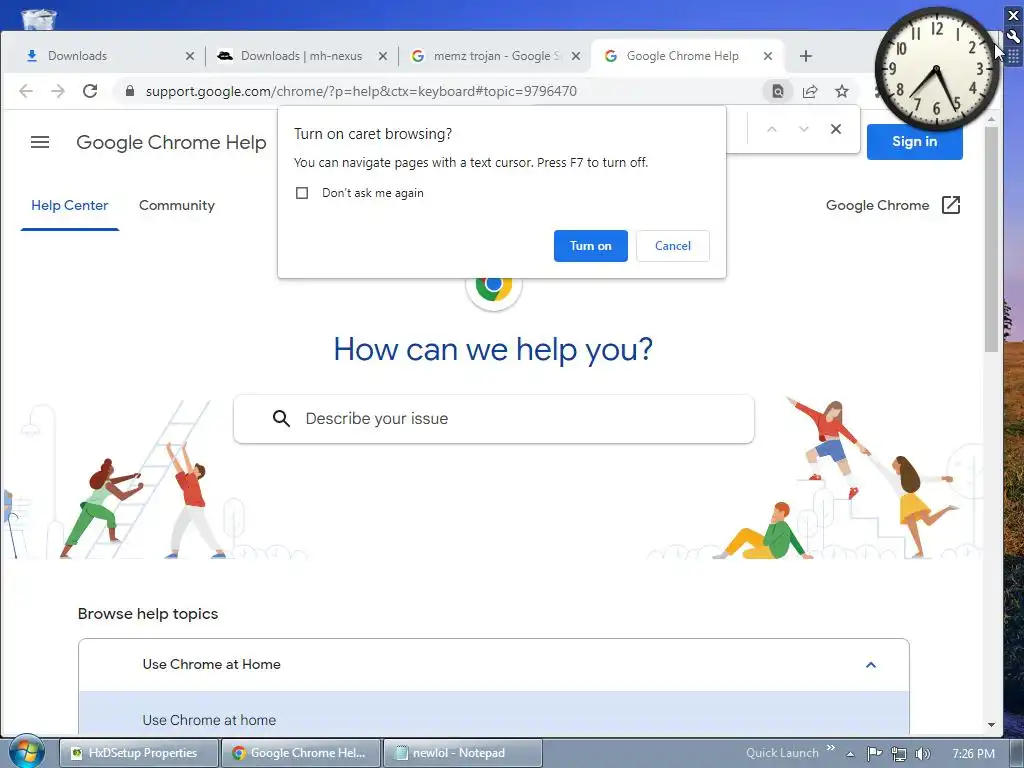The image size is (1024, 768).
Task: Open a new tab with plus button
Action: pyautogui.click(x=806, y=56)
